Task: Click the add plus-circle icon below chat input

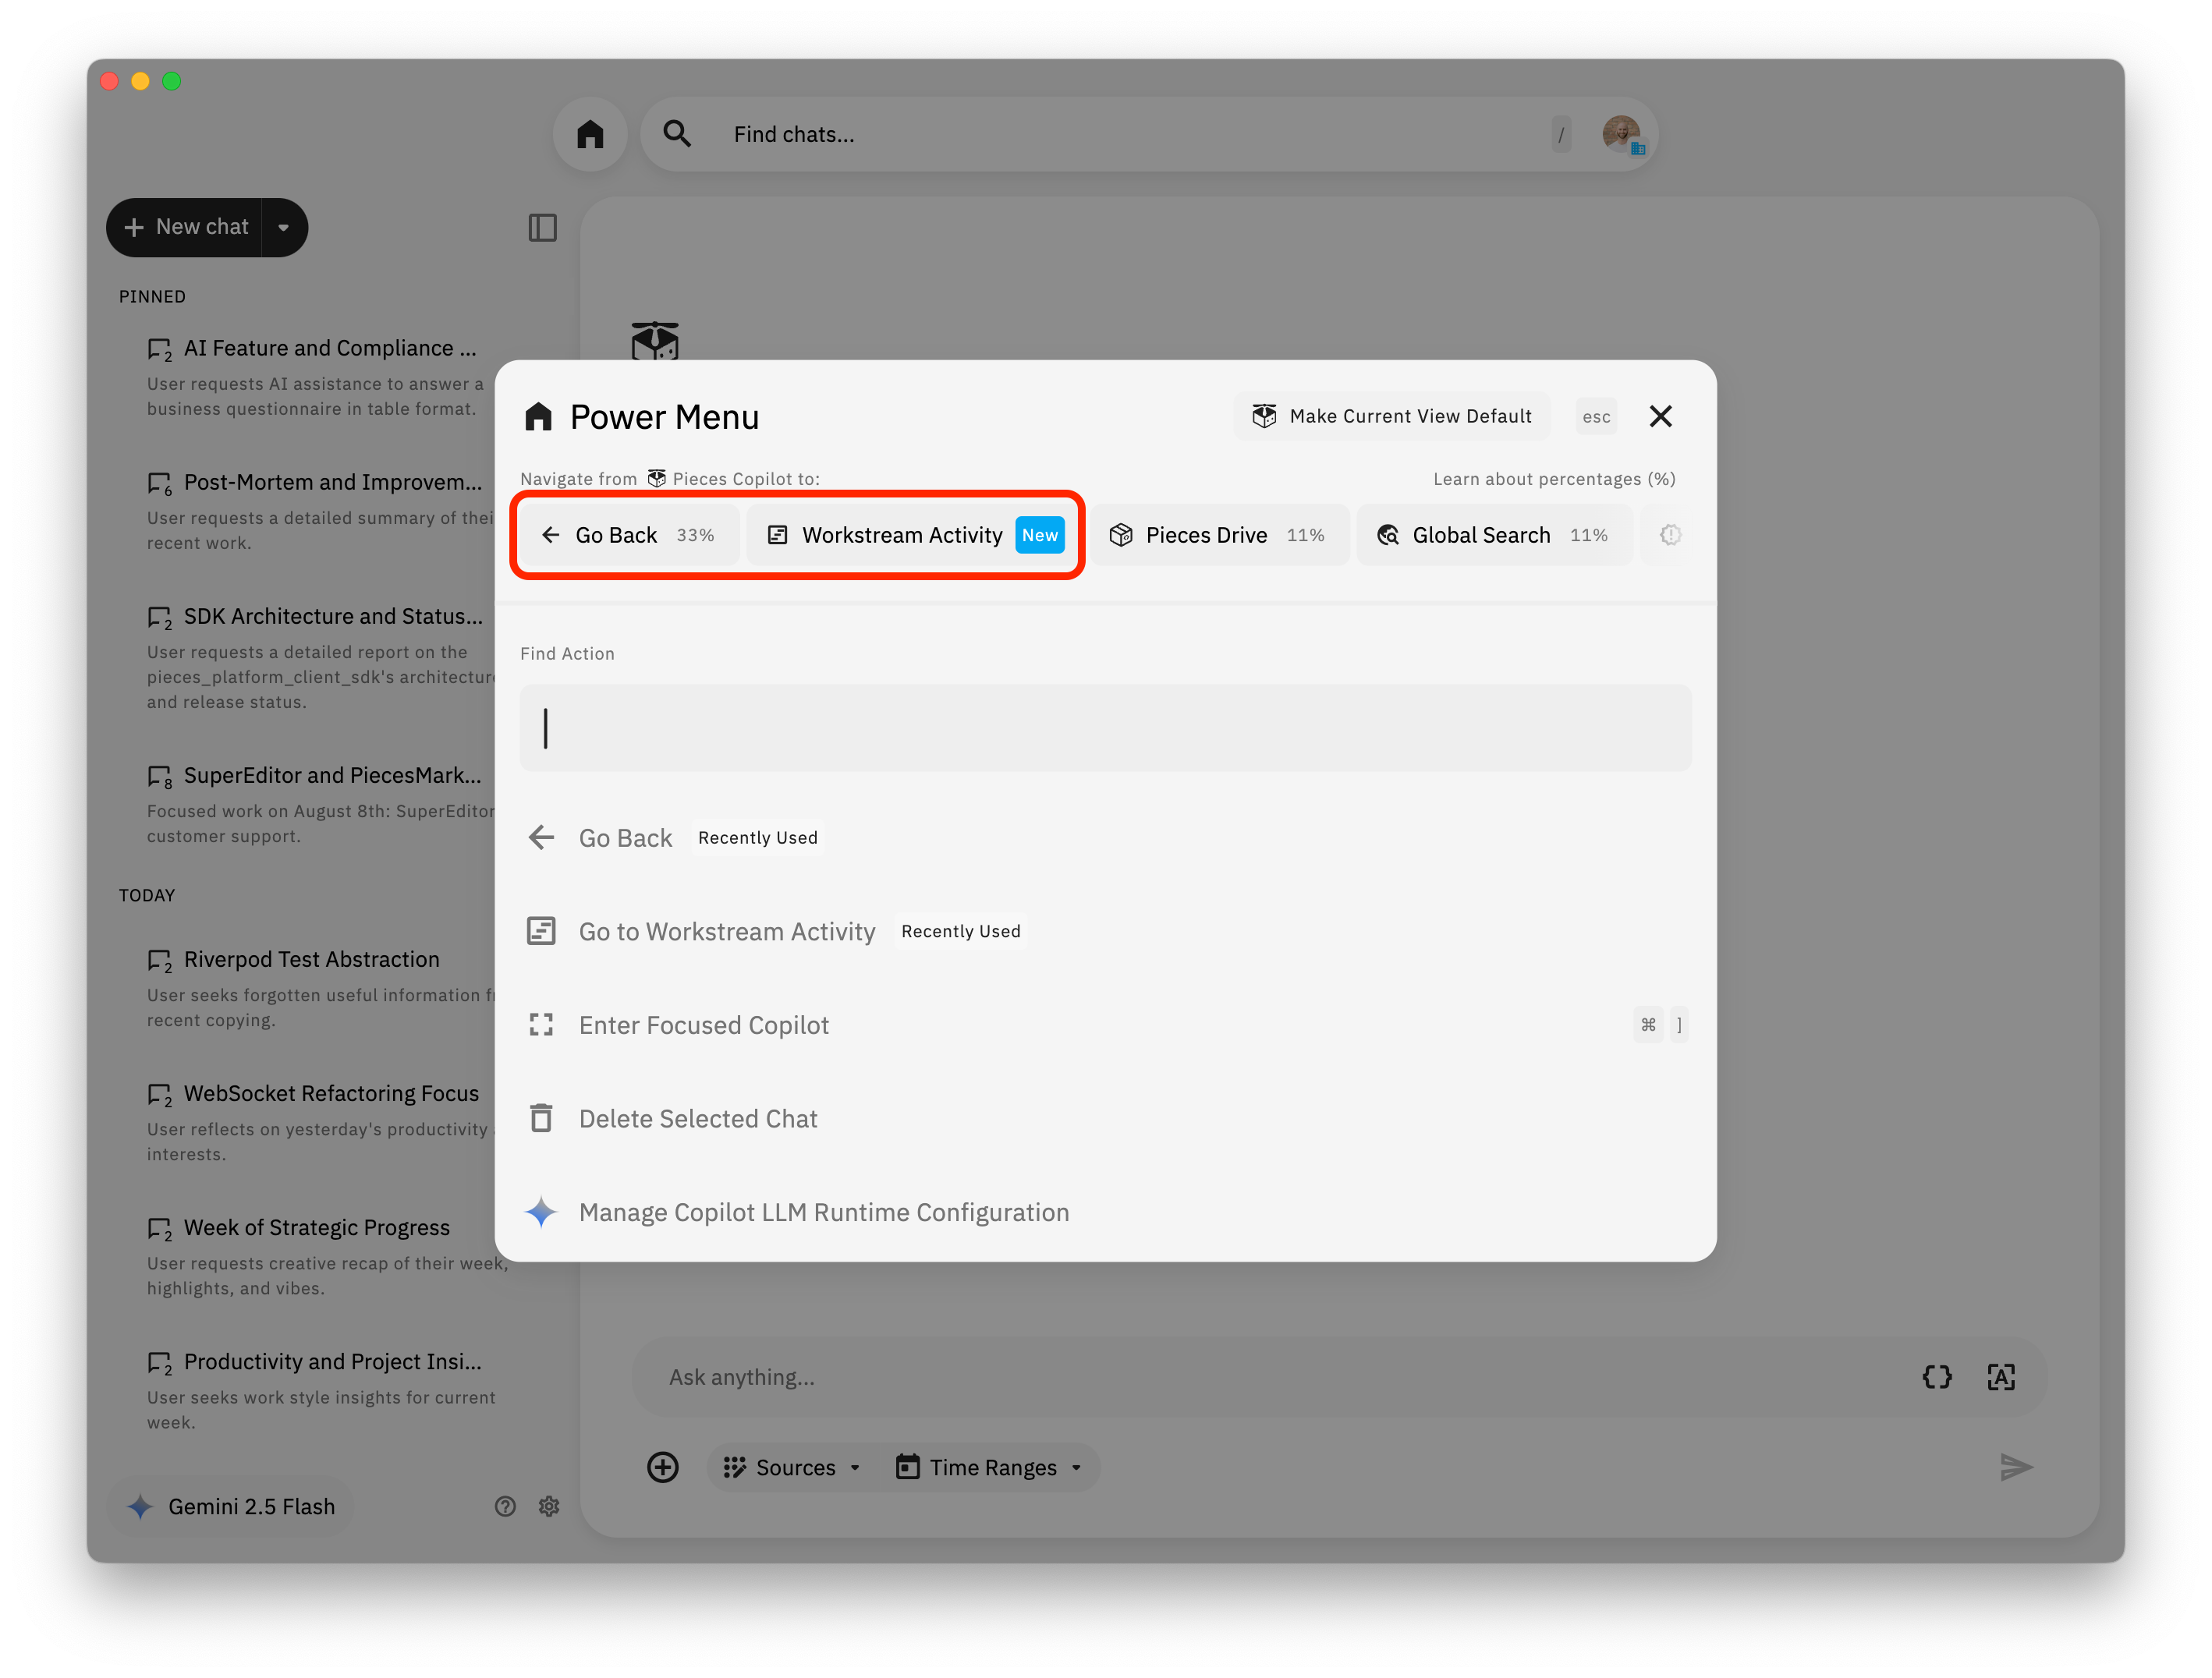Action: (x=662, y=1467)
